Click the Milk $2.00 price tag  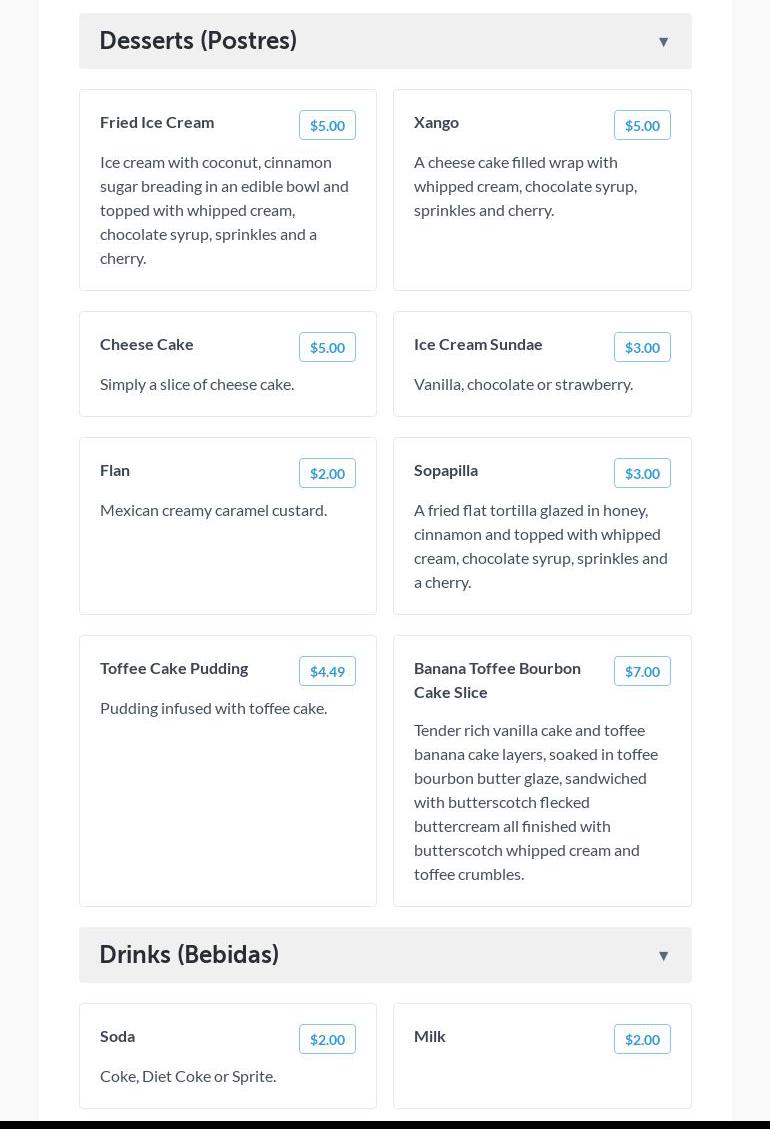[x=642, y=1039]
